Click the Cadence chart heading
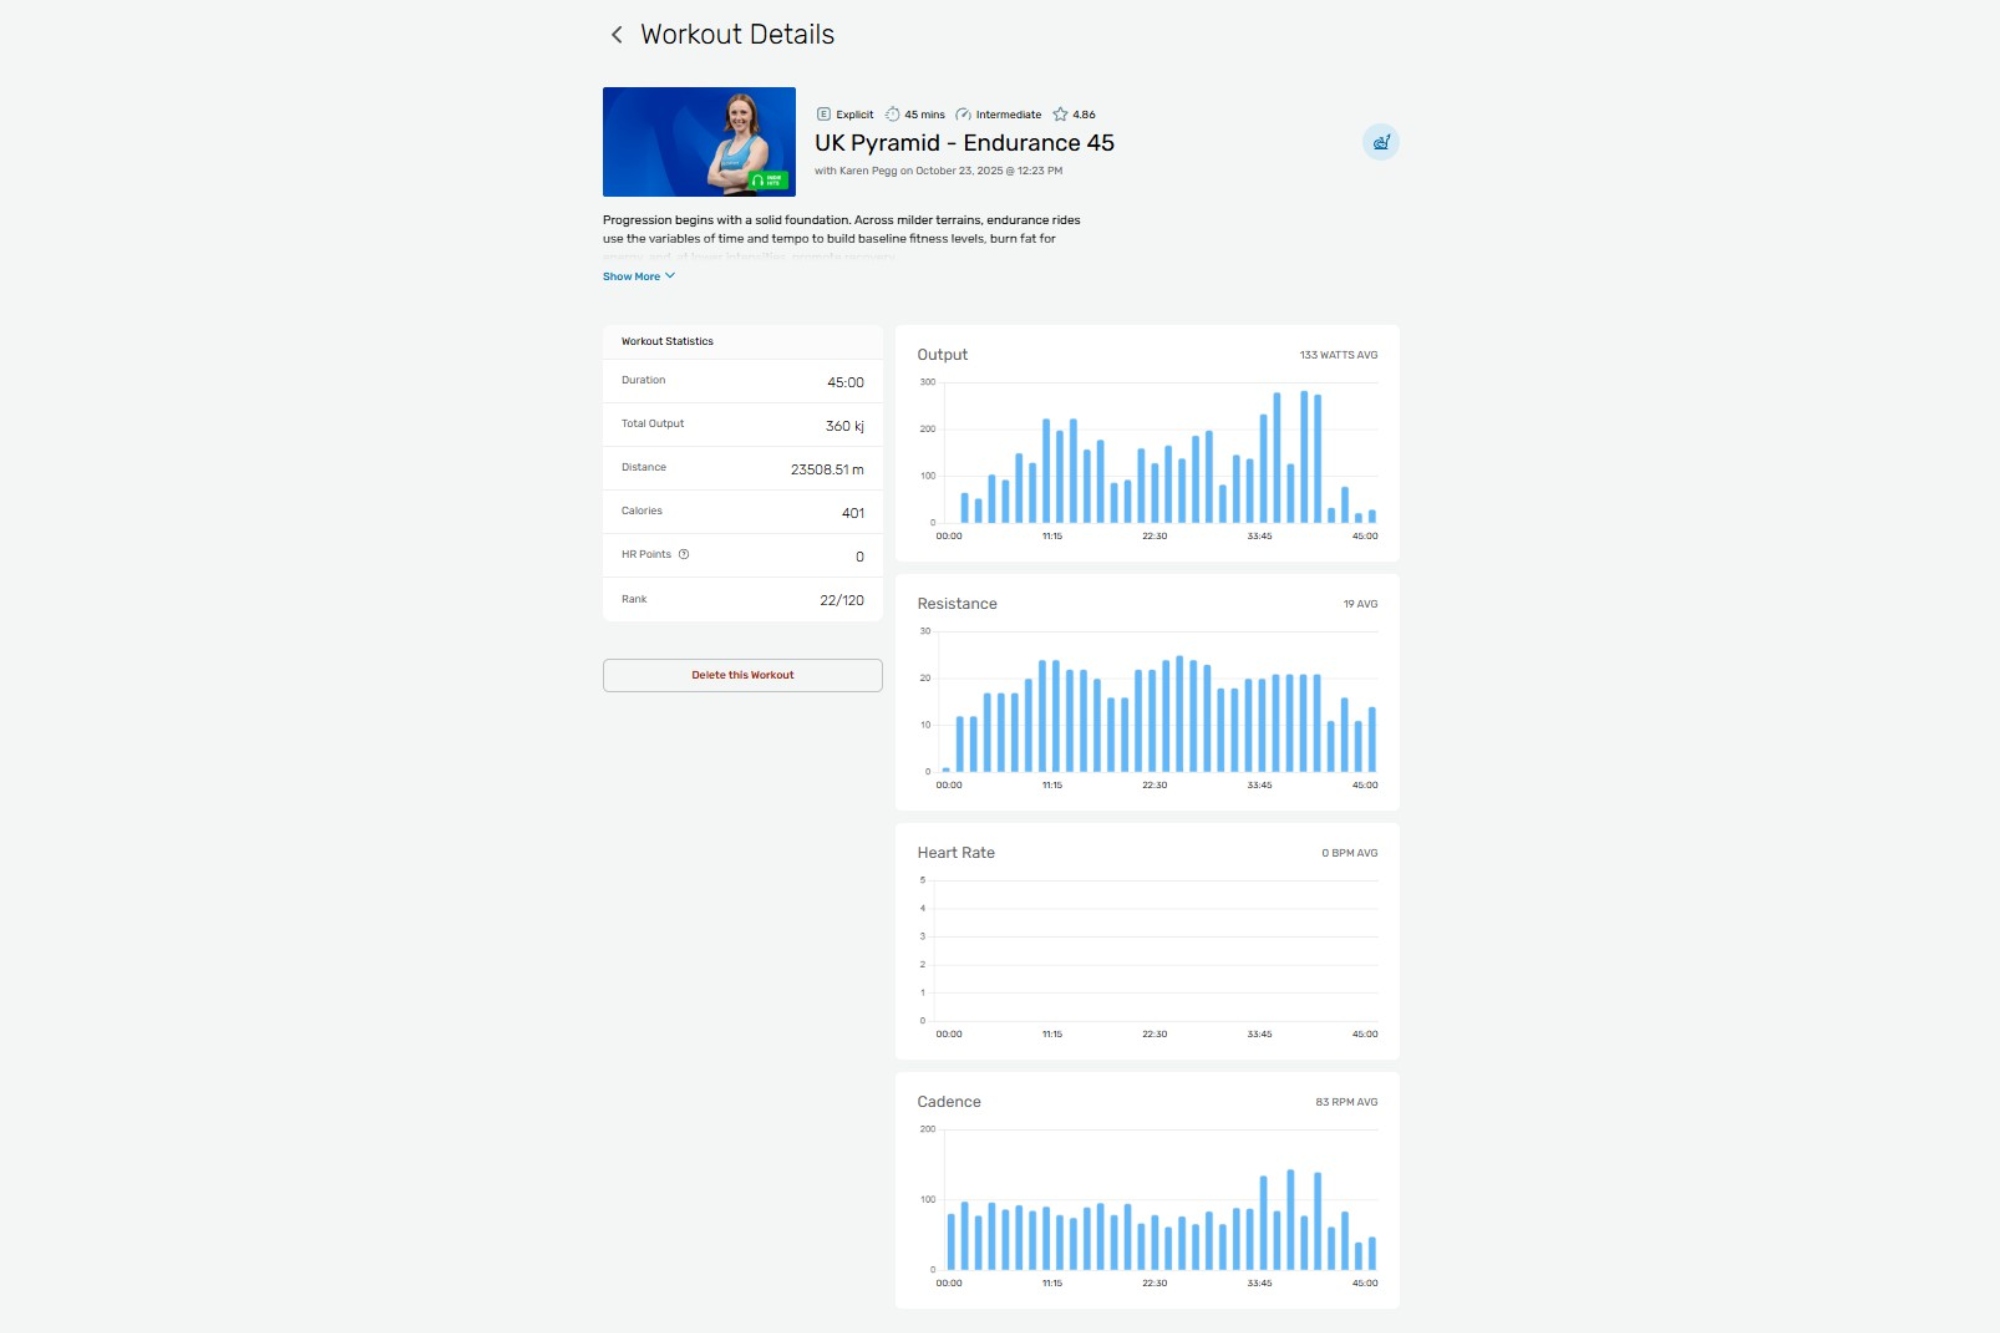 (948, 1101)
